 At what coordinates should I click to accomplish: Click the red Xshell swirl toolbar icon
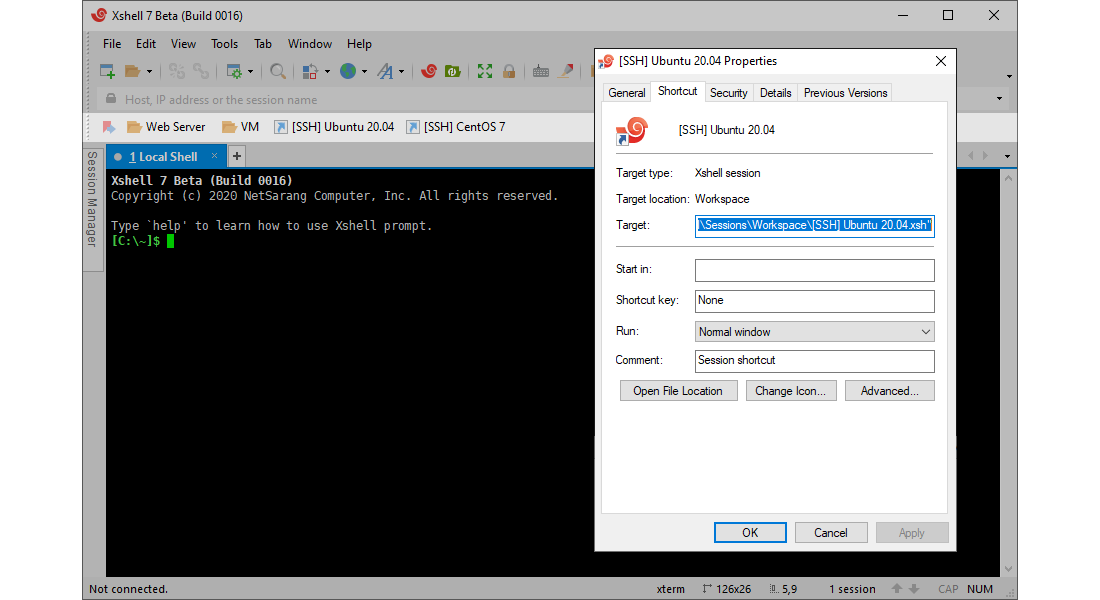pyautogui.click(x=429, y=71)
